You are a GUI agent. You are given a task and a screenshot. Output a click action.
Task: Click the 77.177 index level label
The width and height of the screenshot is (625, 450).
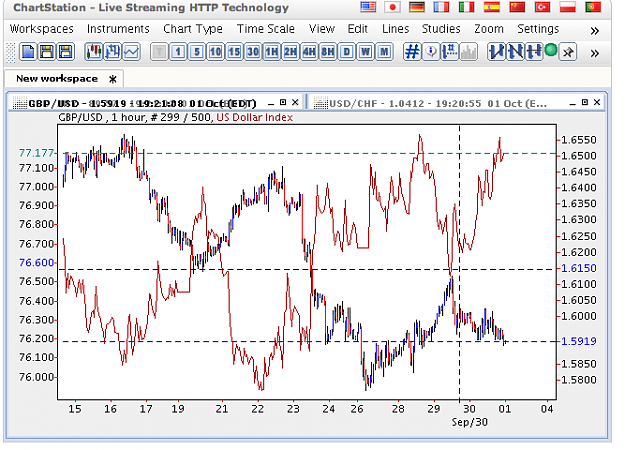[36, 153]
